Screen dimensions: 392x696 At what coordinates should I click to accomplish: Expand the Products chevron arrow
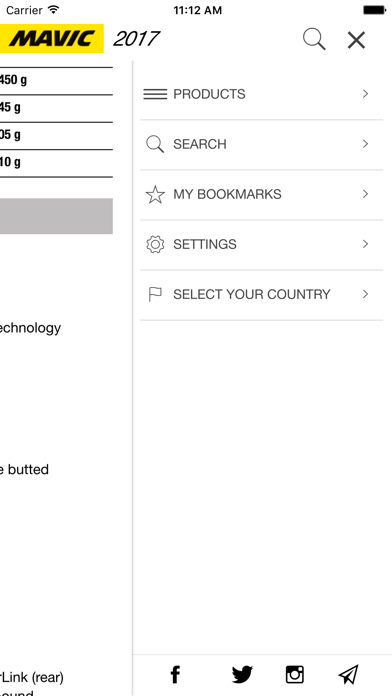[365, 94]
